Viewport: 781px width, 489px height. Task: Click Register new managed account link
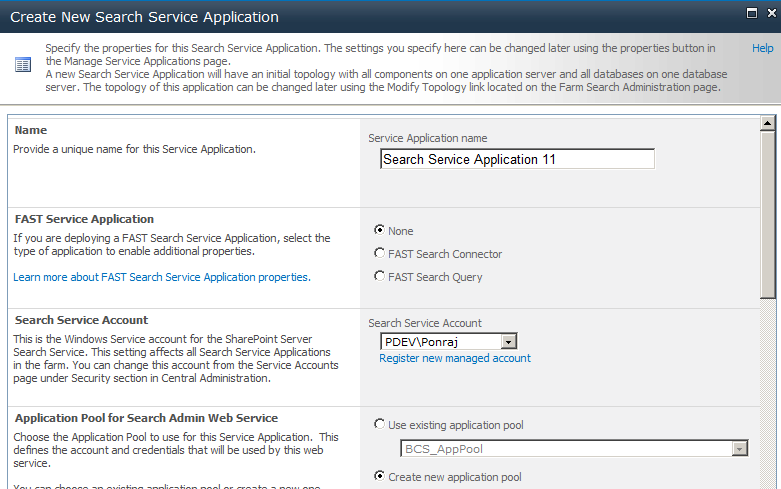click(x=455, y=359)
